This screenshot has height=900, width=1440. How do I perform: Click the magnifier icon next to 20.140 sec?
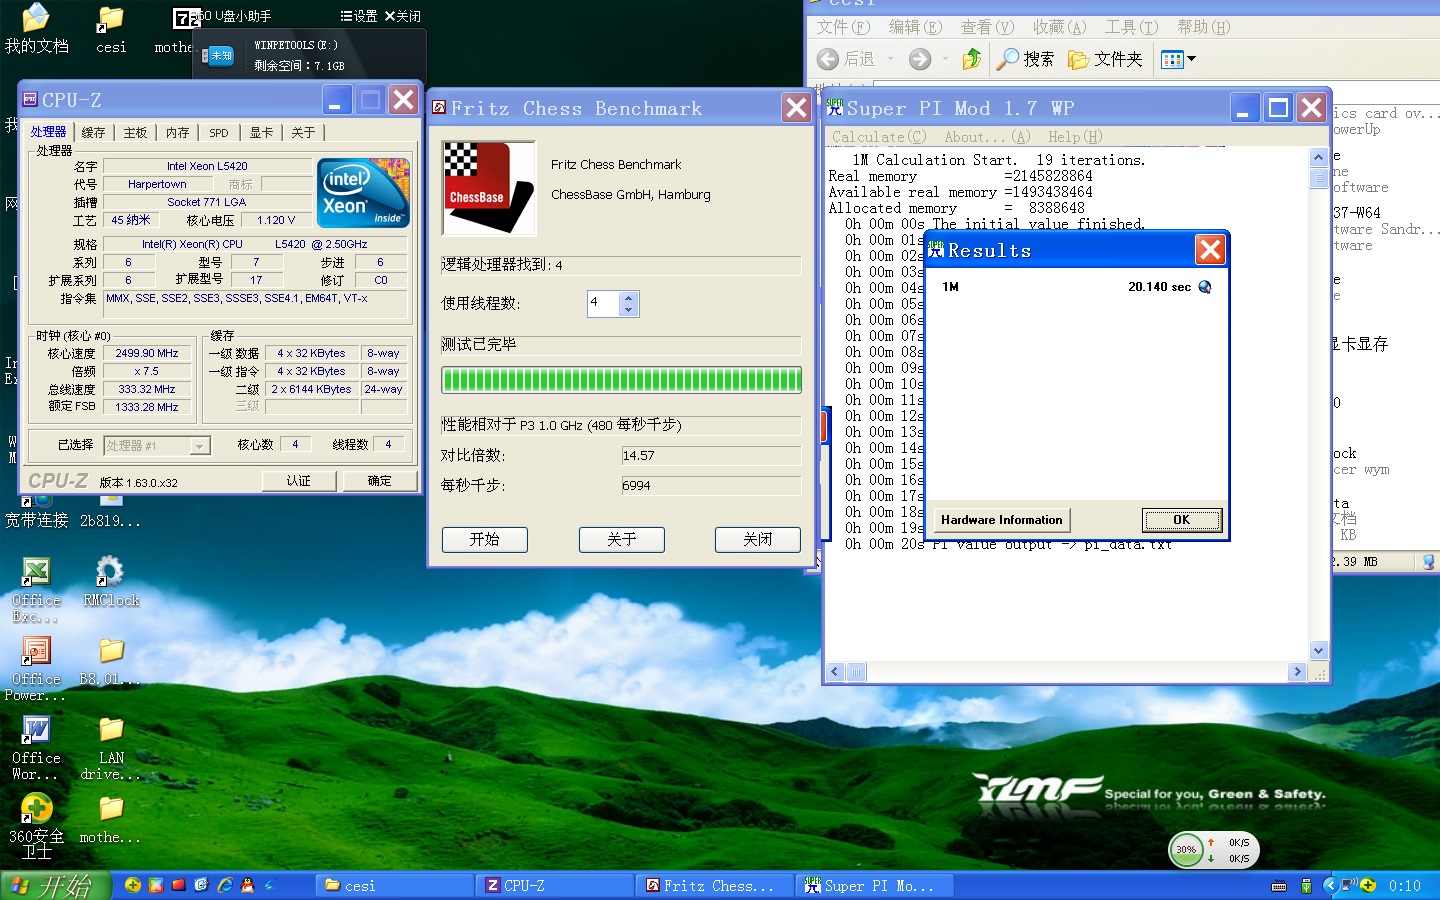pos(1204,287)
